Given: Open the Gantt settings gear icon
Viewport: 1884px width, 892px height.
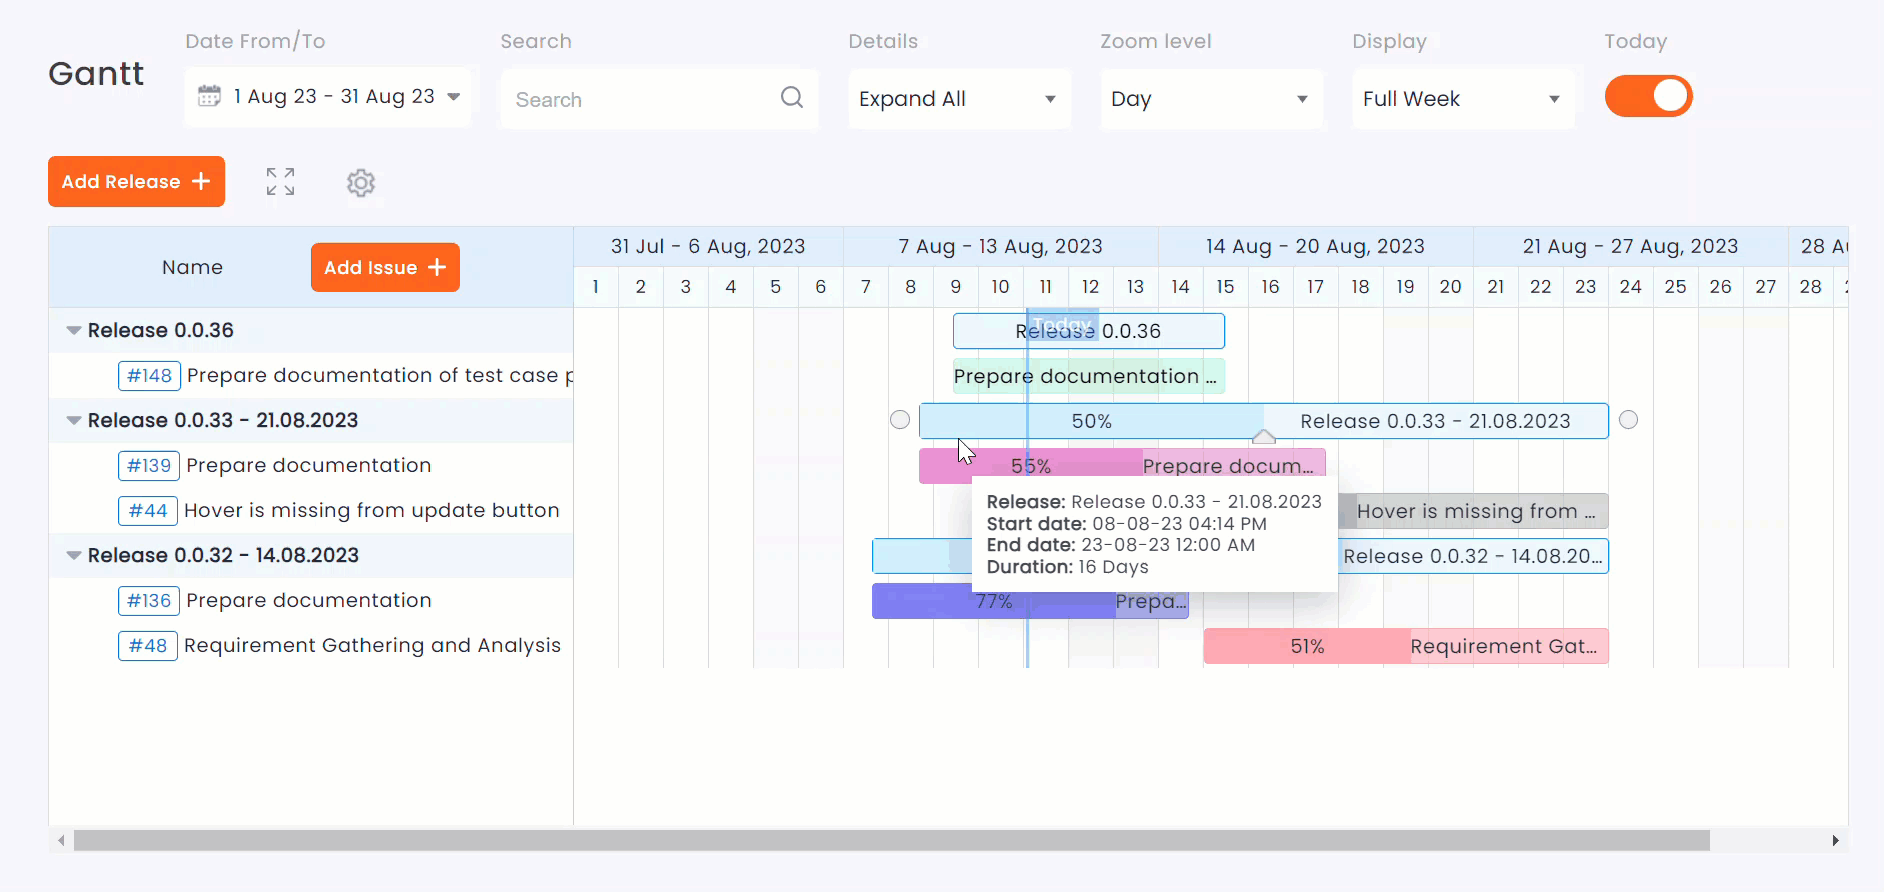Looking at the screenshot, I should click(361, 183).
